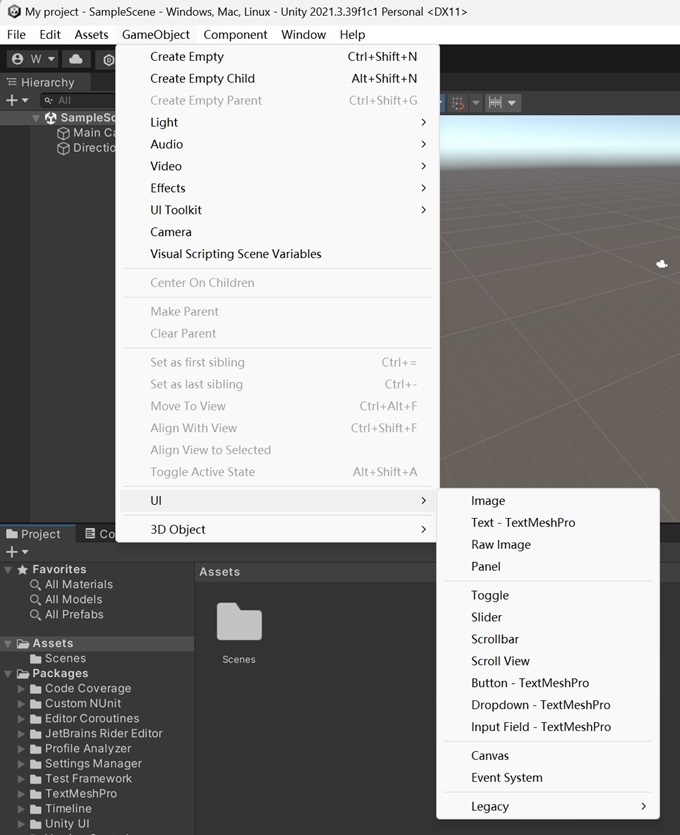Click the Unity scene icon next to SampleScene
Screen dimensions: 680x835
click(51, 118)
